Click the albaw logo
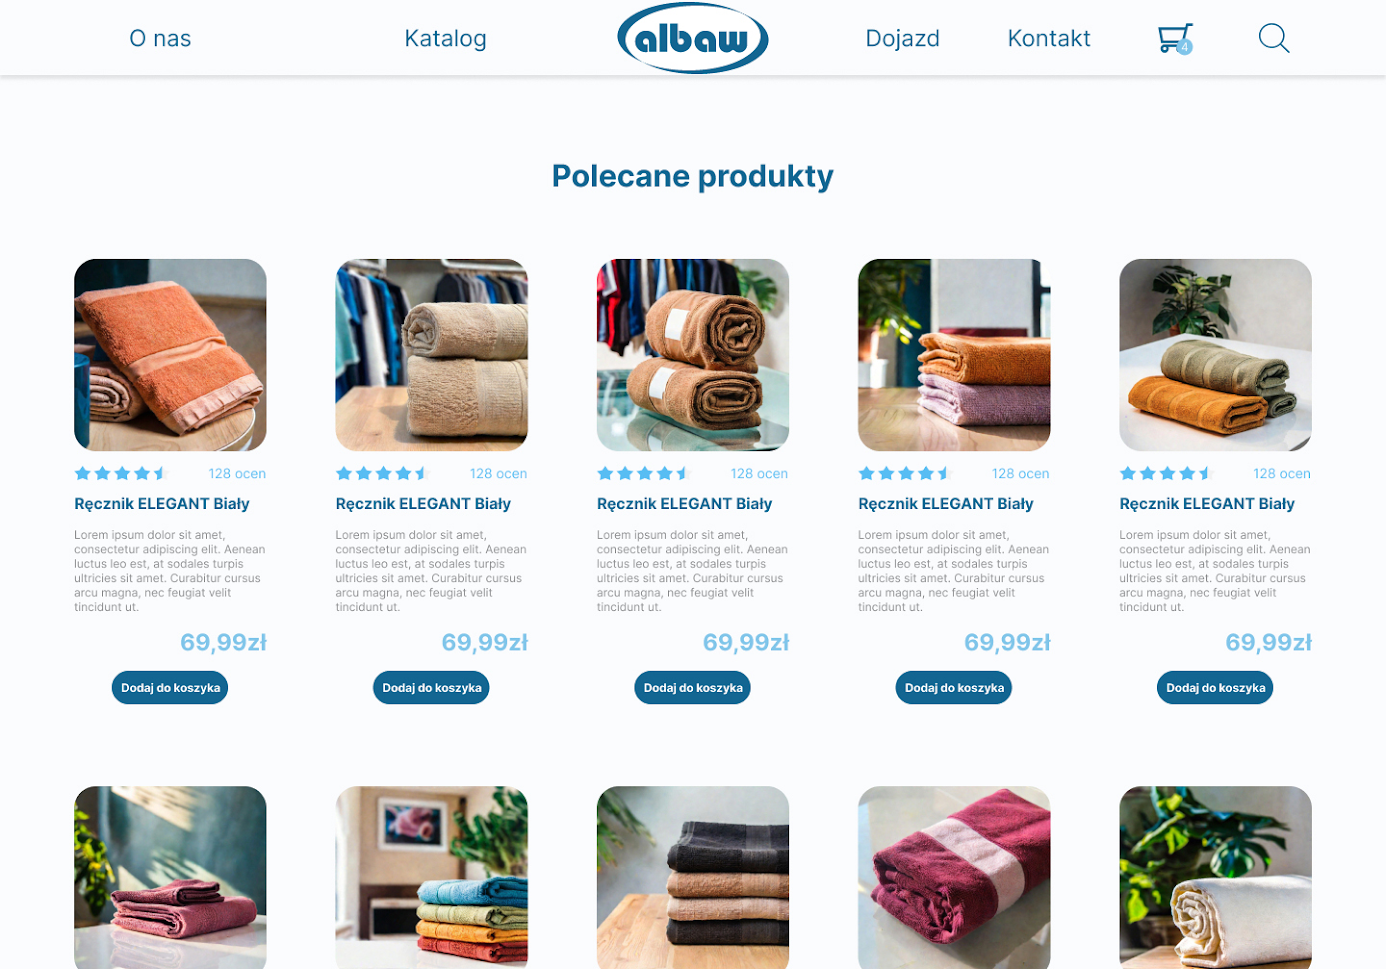 [x=692, y=38]
